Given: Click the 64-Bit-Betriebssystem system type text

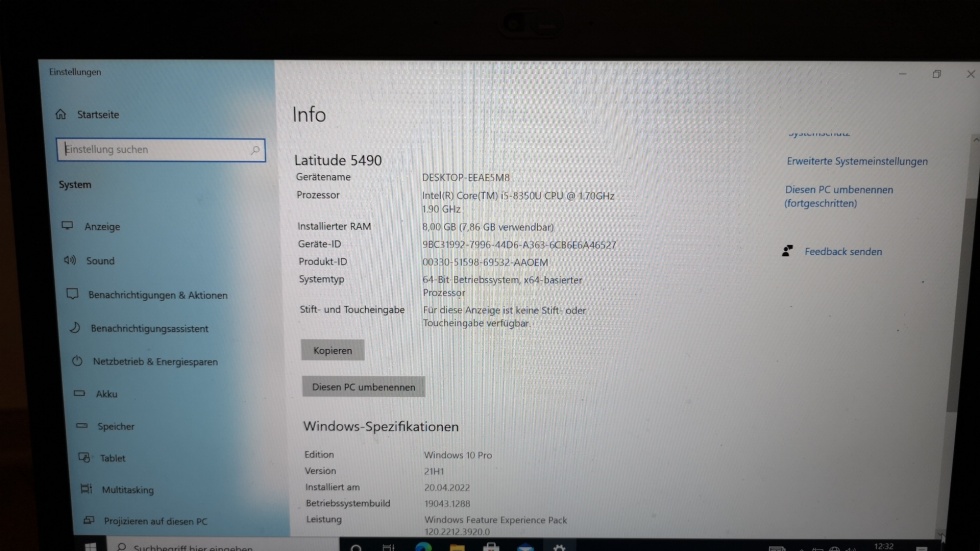Looking at the screenshot, I should point(502,286).
